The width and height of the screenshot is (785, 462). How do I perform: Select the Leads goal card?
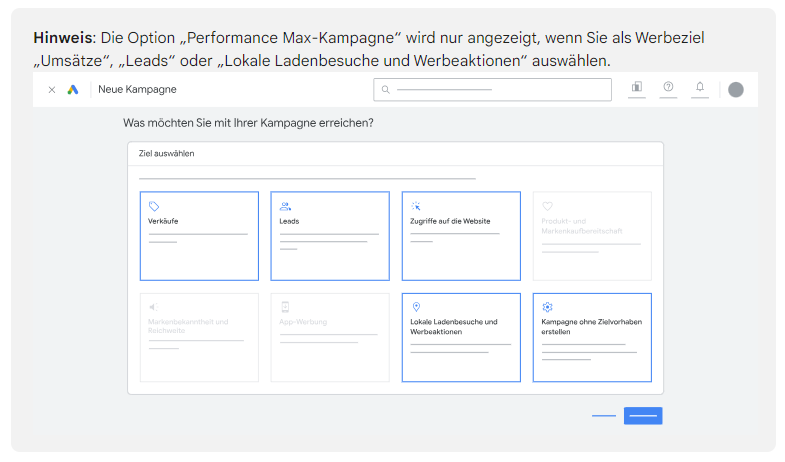pyautogui.click(x=330, y=236)
